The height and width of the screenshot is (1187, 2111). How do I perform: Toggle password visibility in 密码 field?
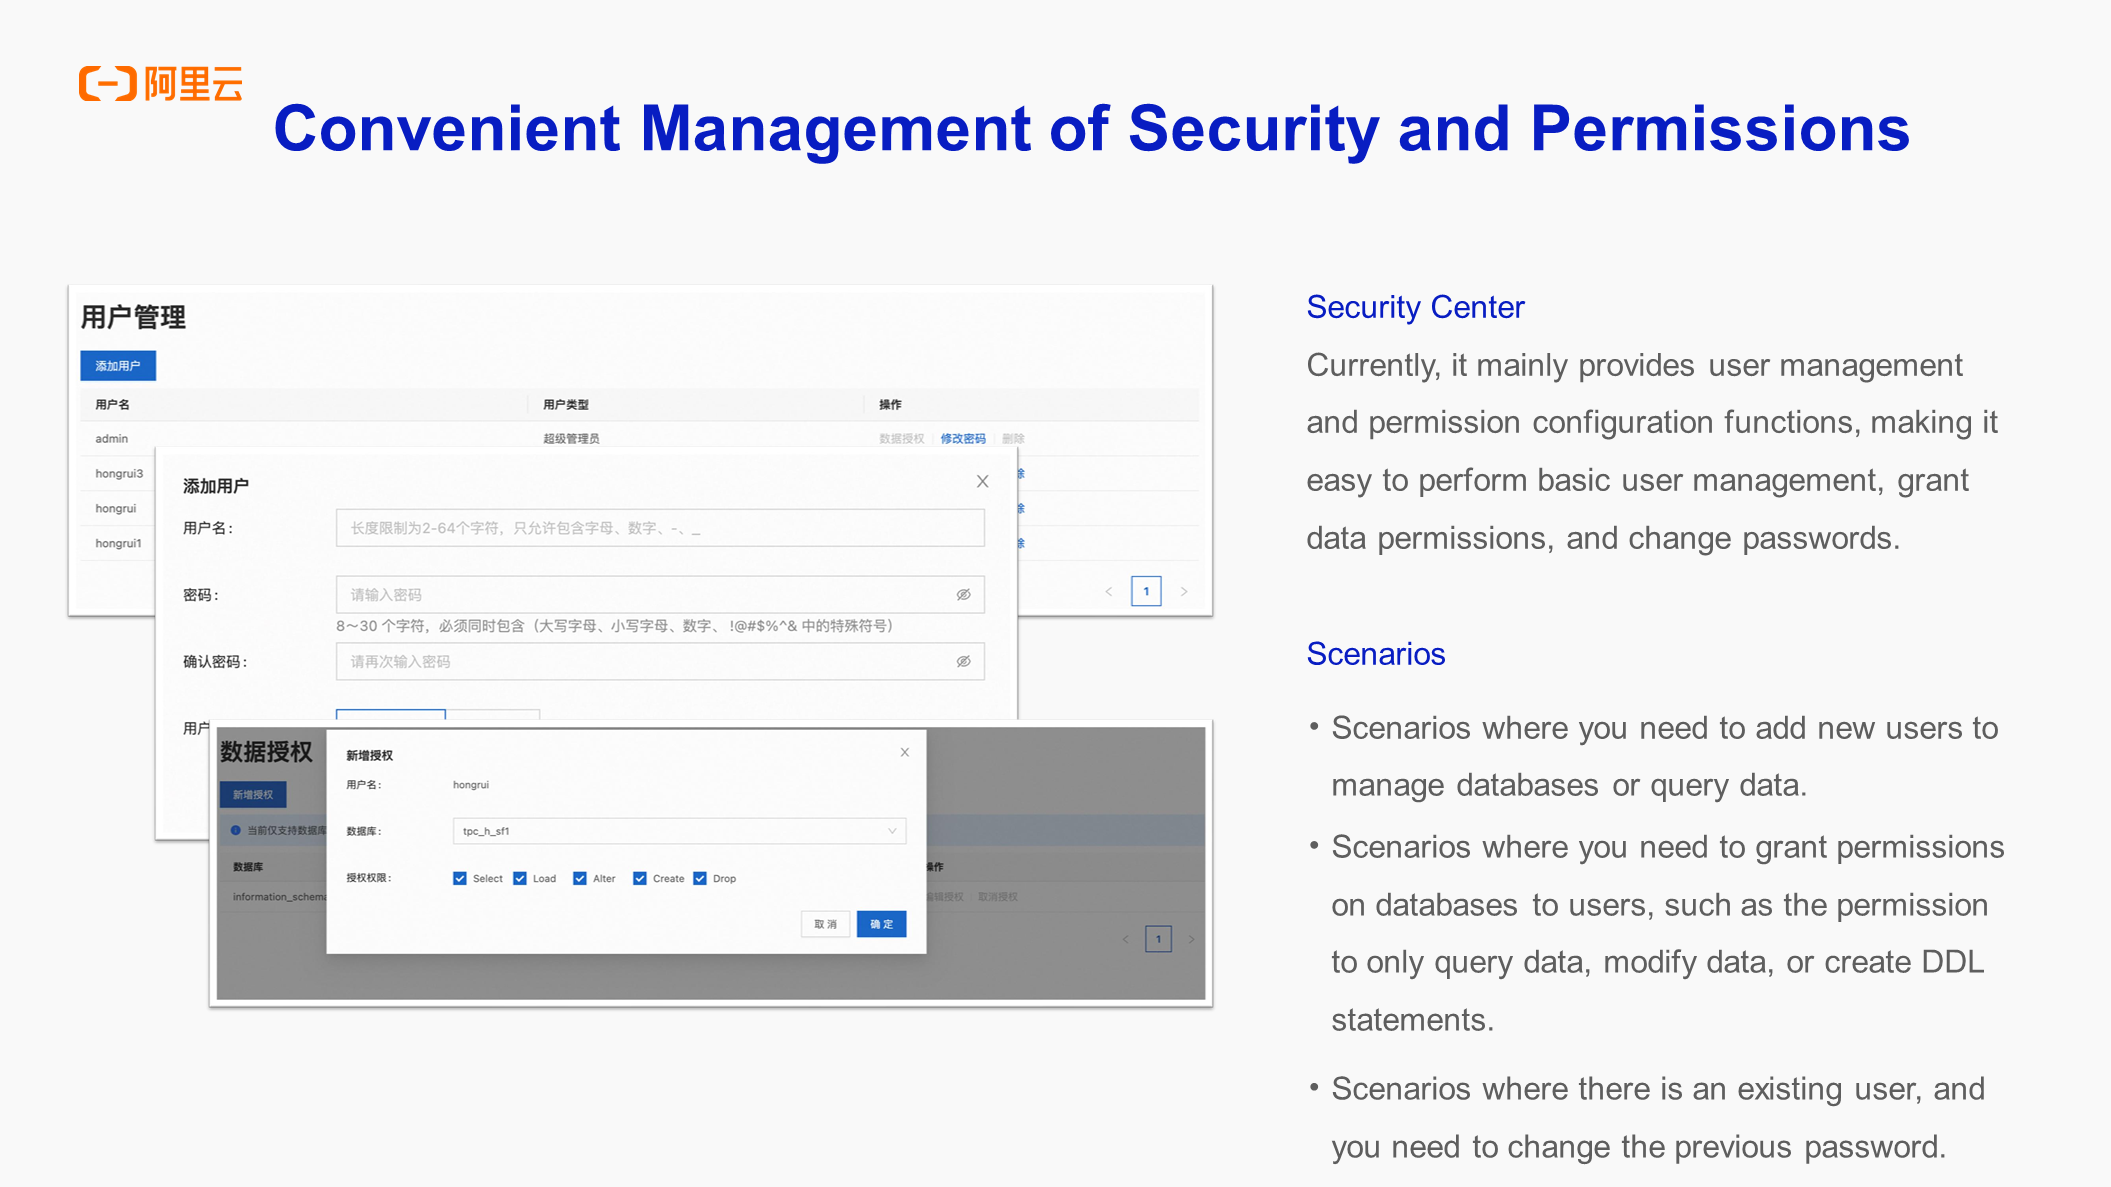click(964, 595)
